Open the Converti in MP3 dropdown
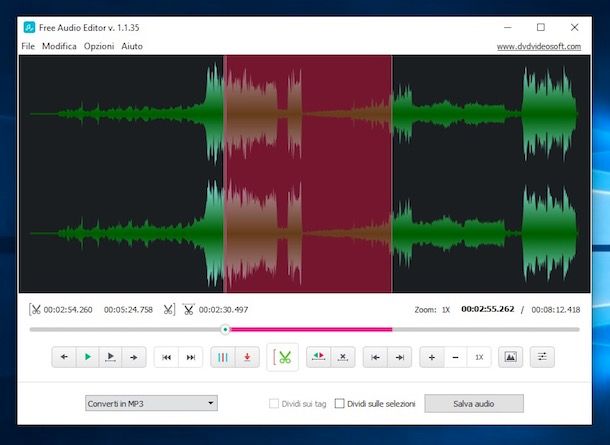610x445 pixels. 151,403
